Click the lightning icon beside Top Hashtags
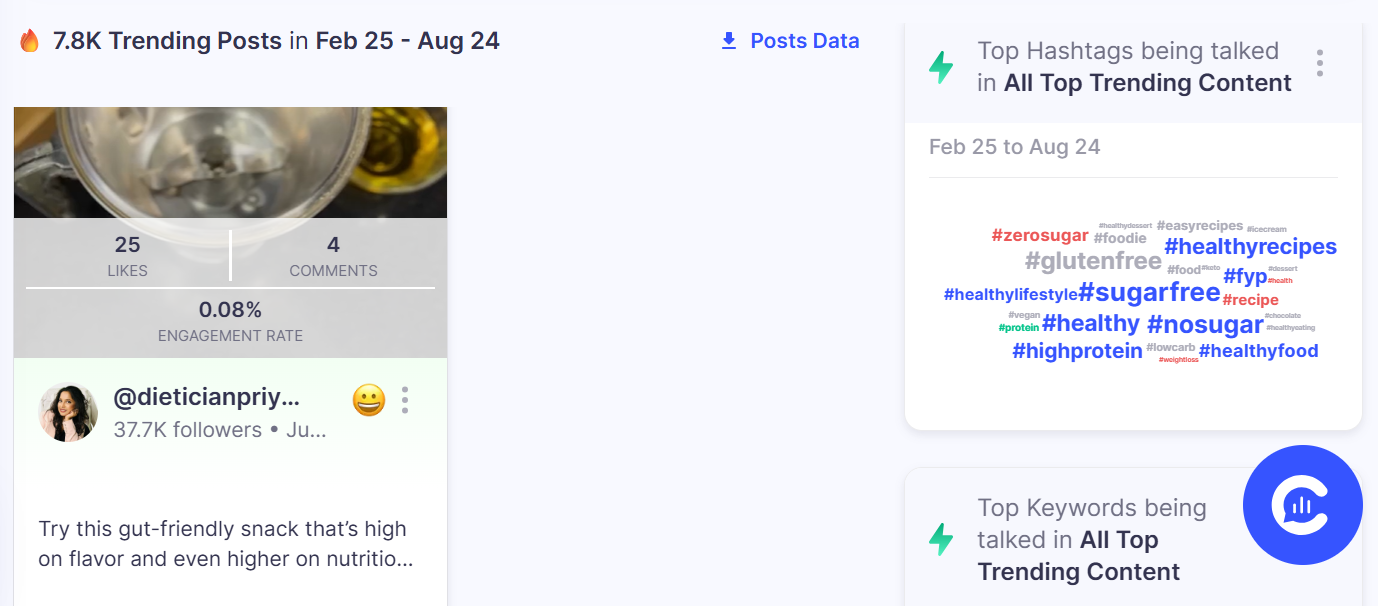 point(941,67)
